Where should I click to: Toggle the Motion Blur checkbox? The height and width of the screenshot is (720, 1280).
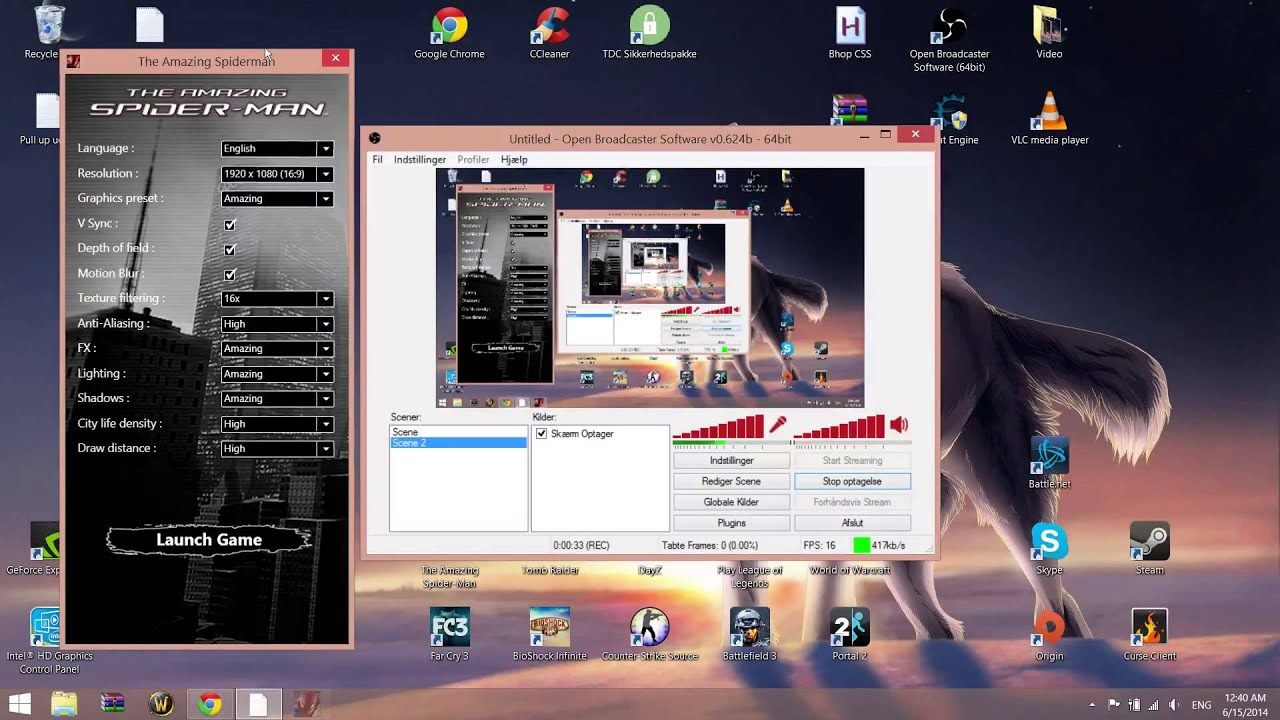pyautogui.click(x=230, y=274)
